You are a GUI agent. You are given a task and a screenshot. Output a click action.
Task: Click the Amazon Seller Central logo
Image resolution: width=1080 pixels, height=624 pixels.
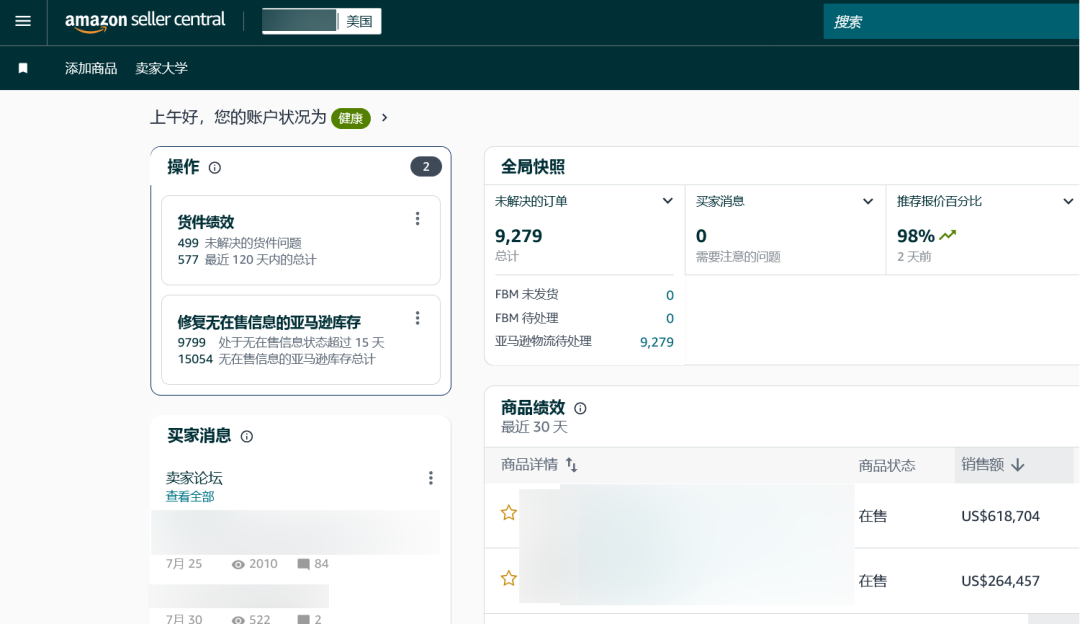click(145, 20)
